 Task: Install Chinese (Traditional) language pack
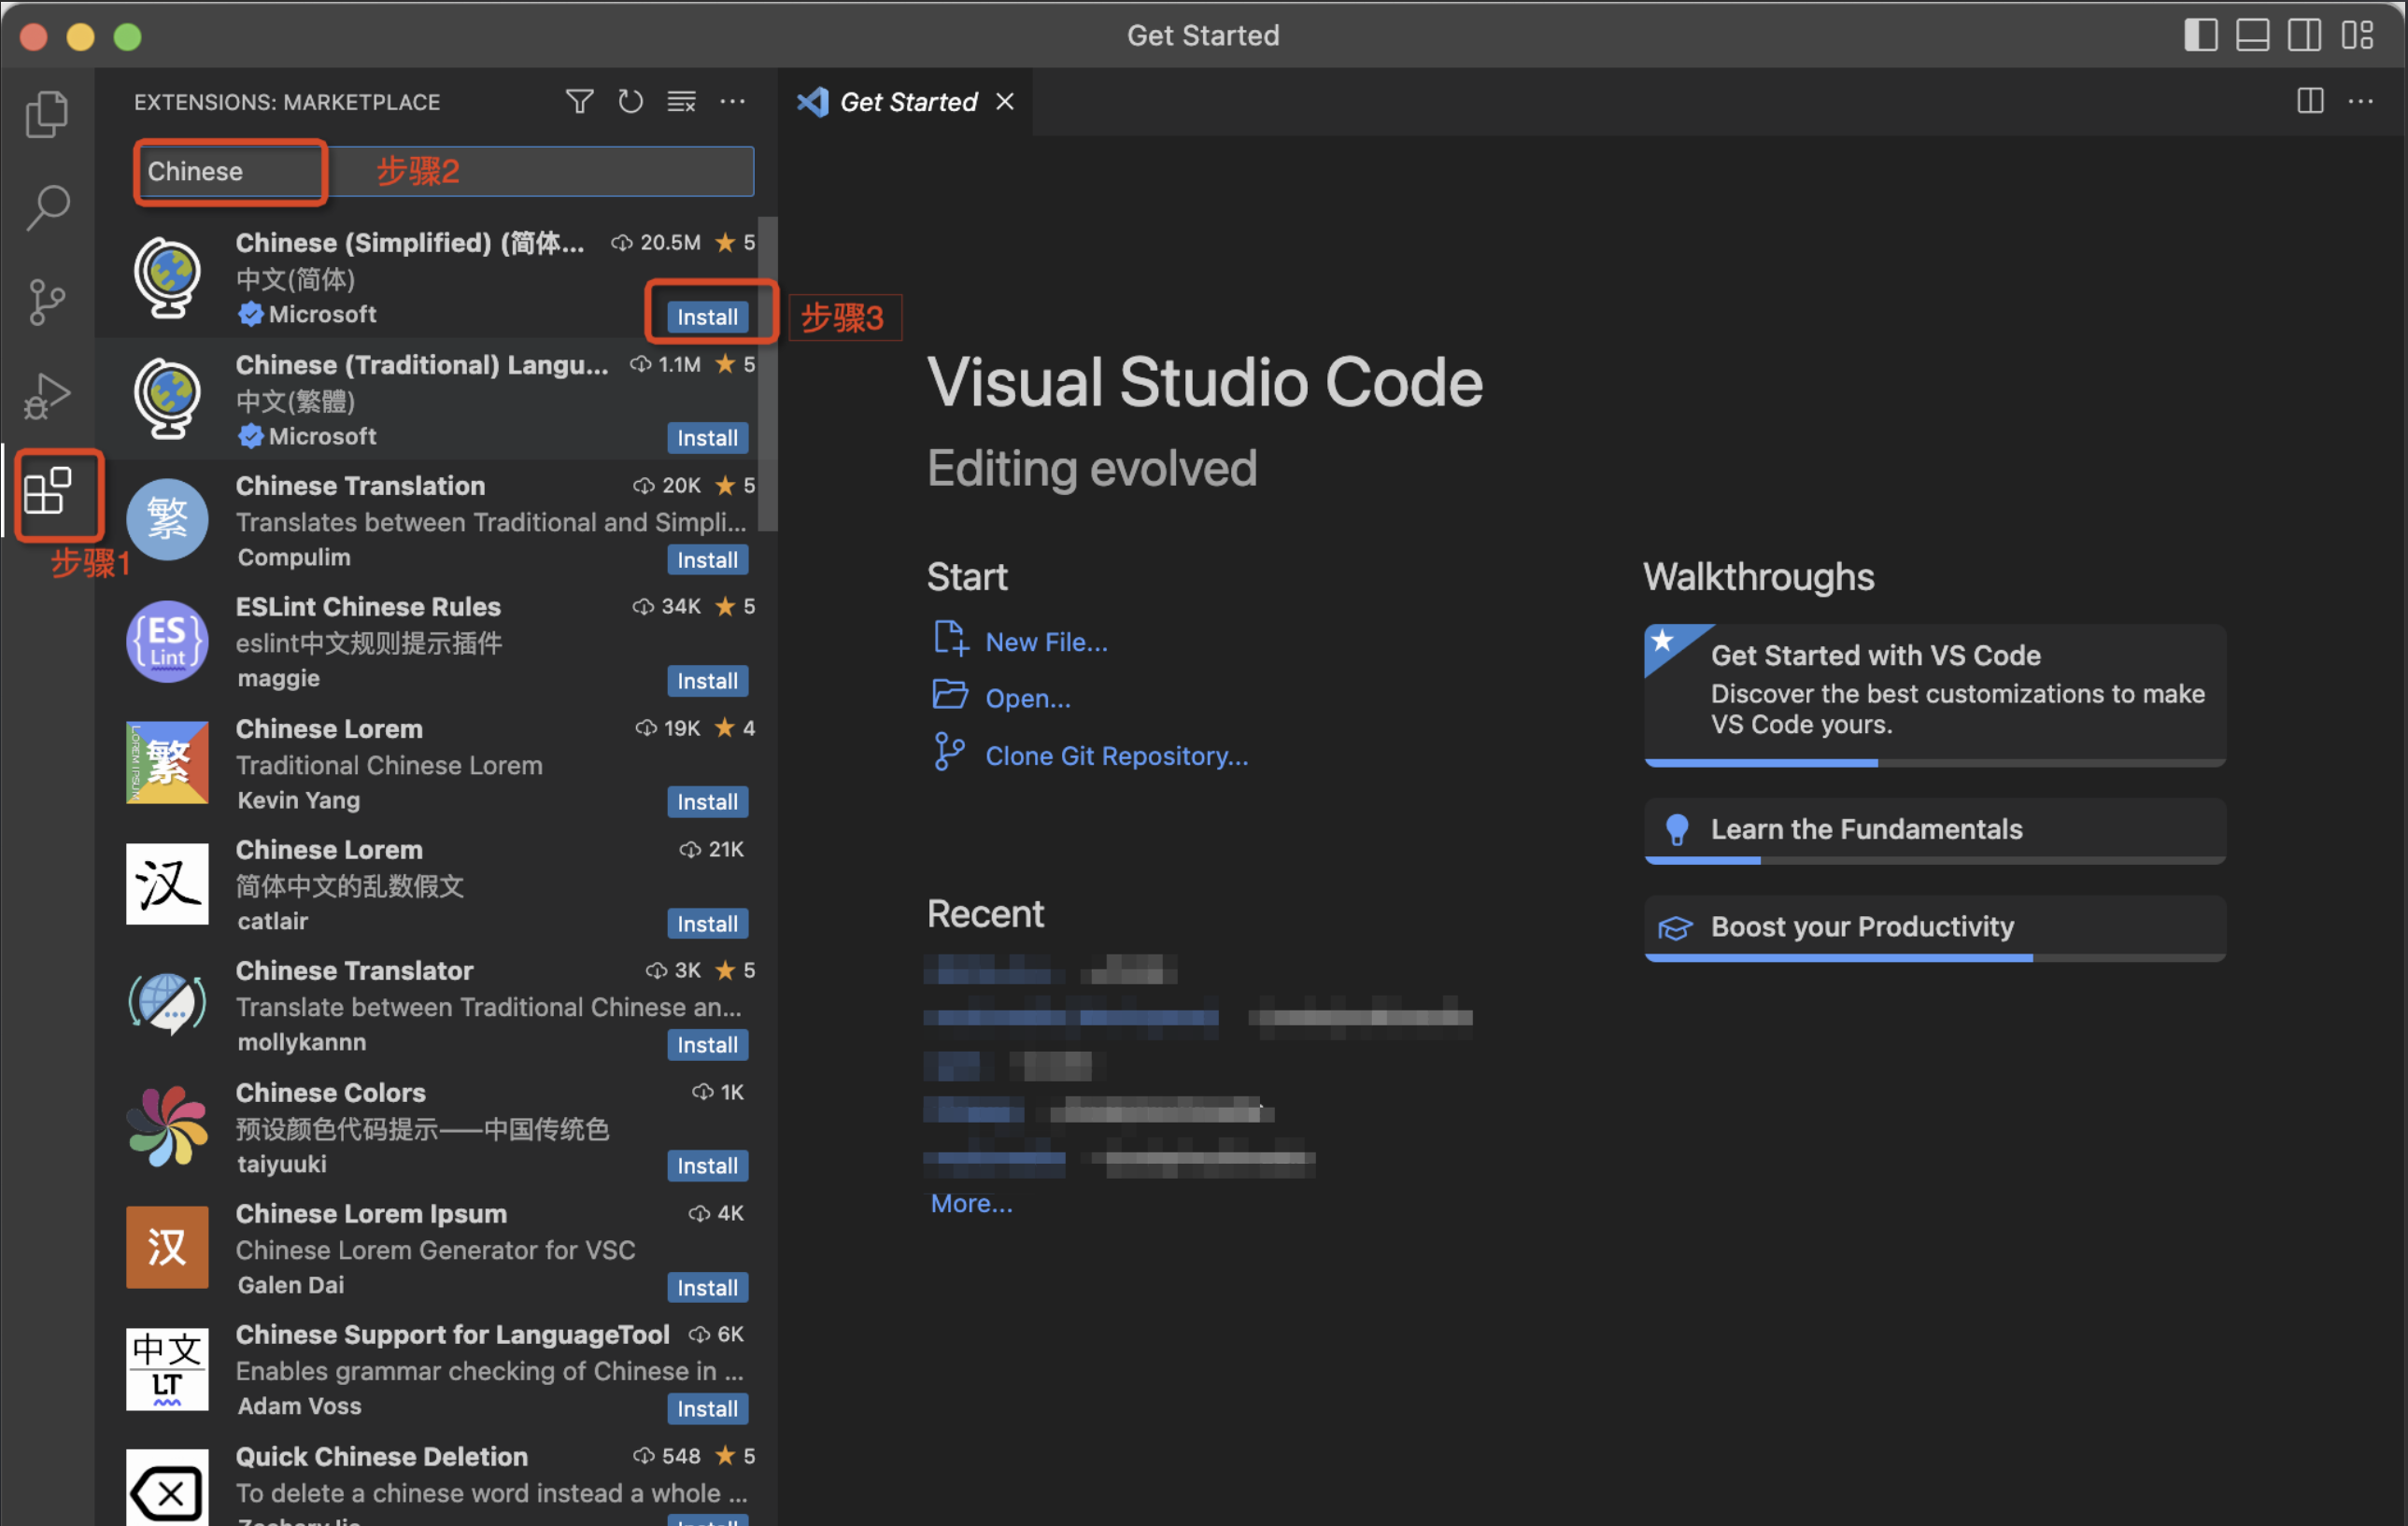(x=707, y=437)
